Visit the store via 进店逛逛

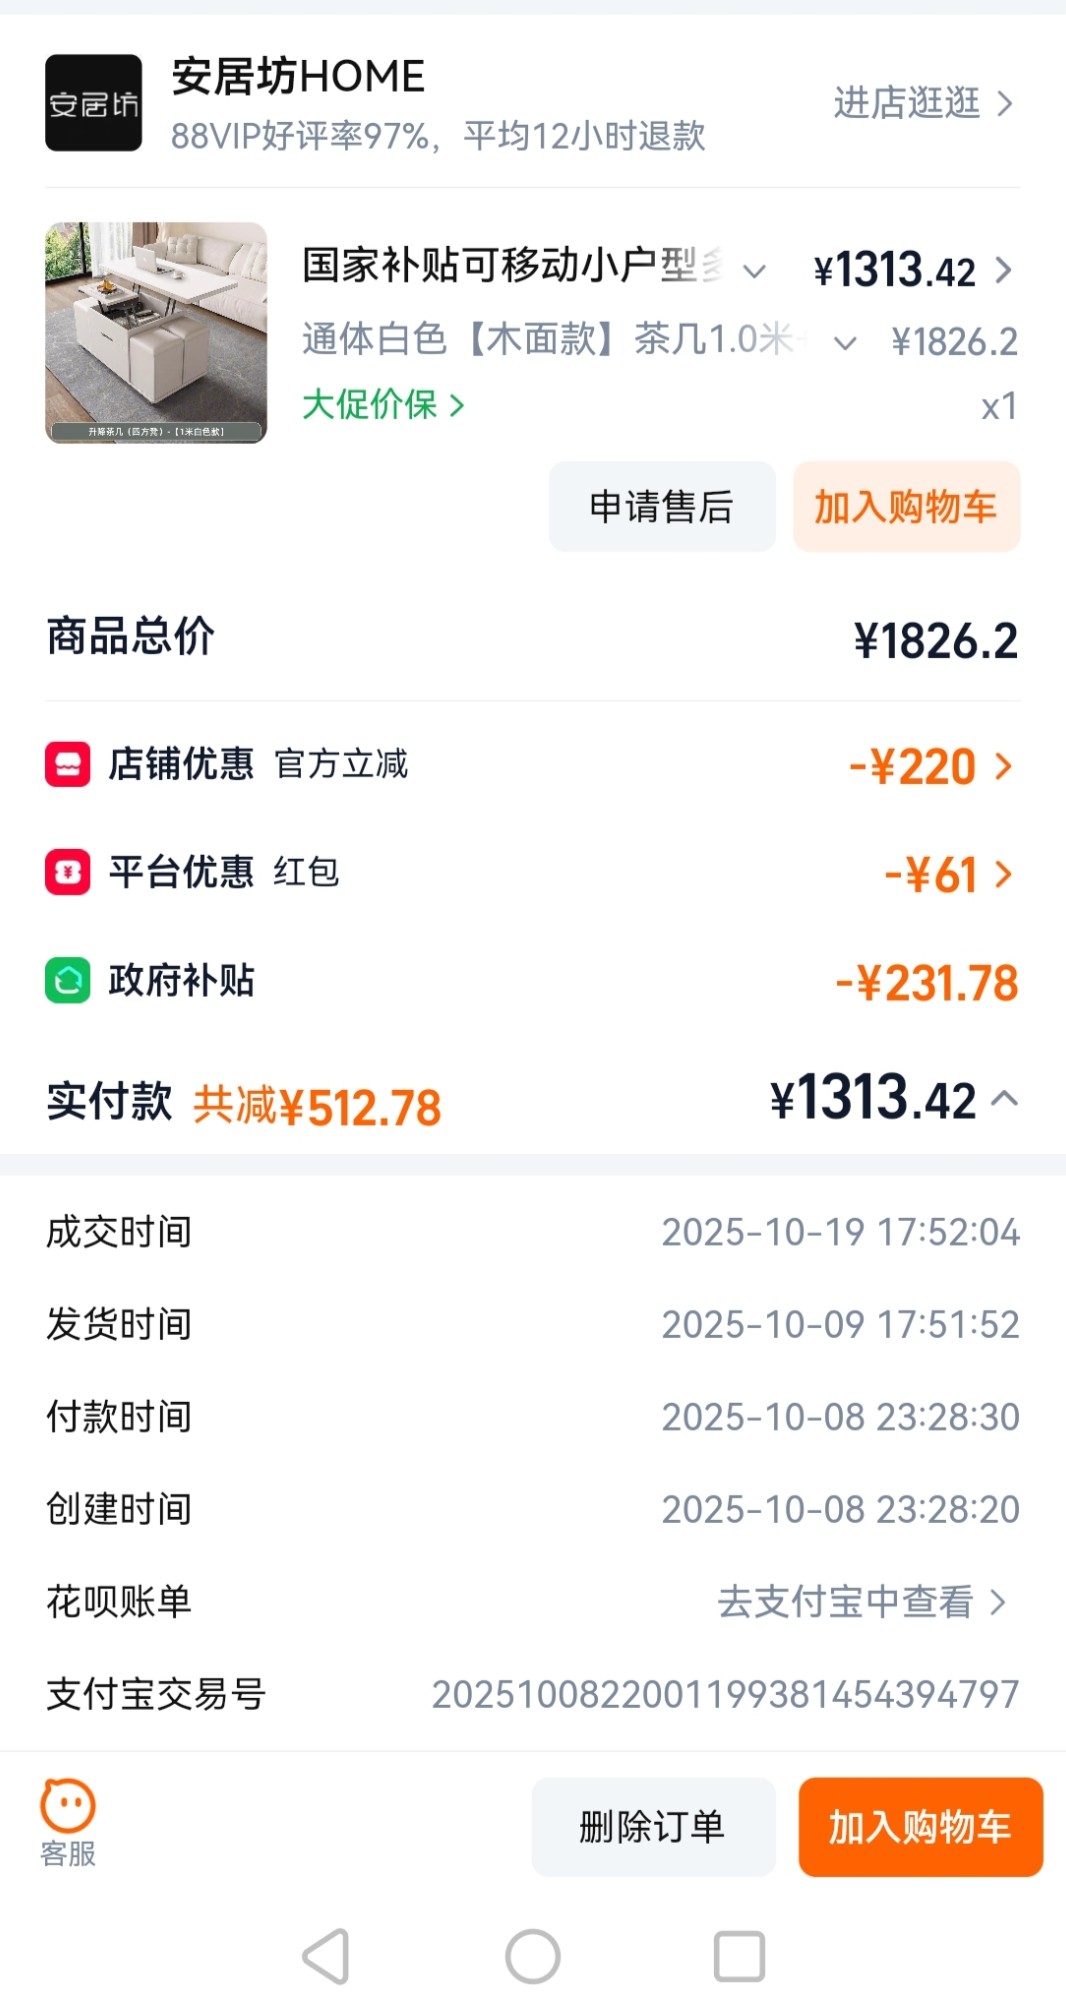coord(924,103)
